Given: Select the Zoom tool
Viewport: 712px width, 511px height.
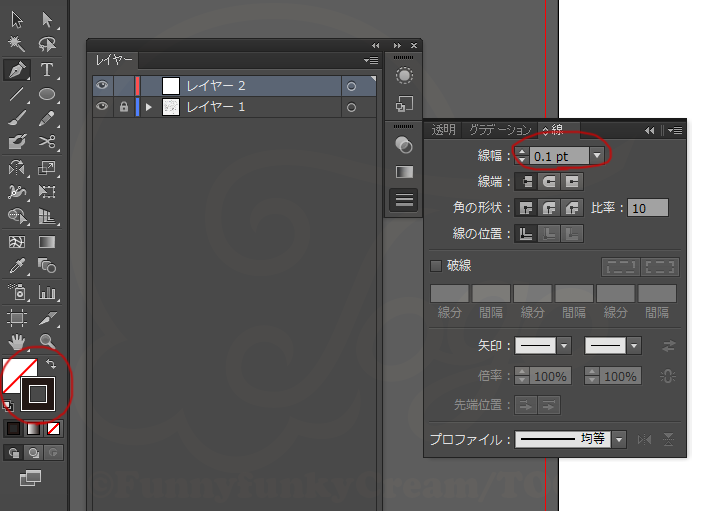Looking at the screenshot, I should point(47,341).
